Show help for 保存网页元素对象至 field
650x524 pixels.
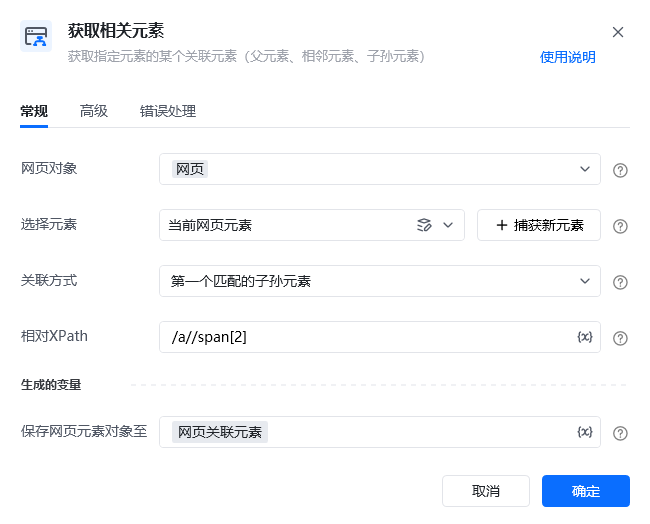620,433
